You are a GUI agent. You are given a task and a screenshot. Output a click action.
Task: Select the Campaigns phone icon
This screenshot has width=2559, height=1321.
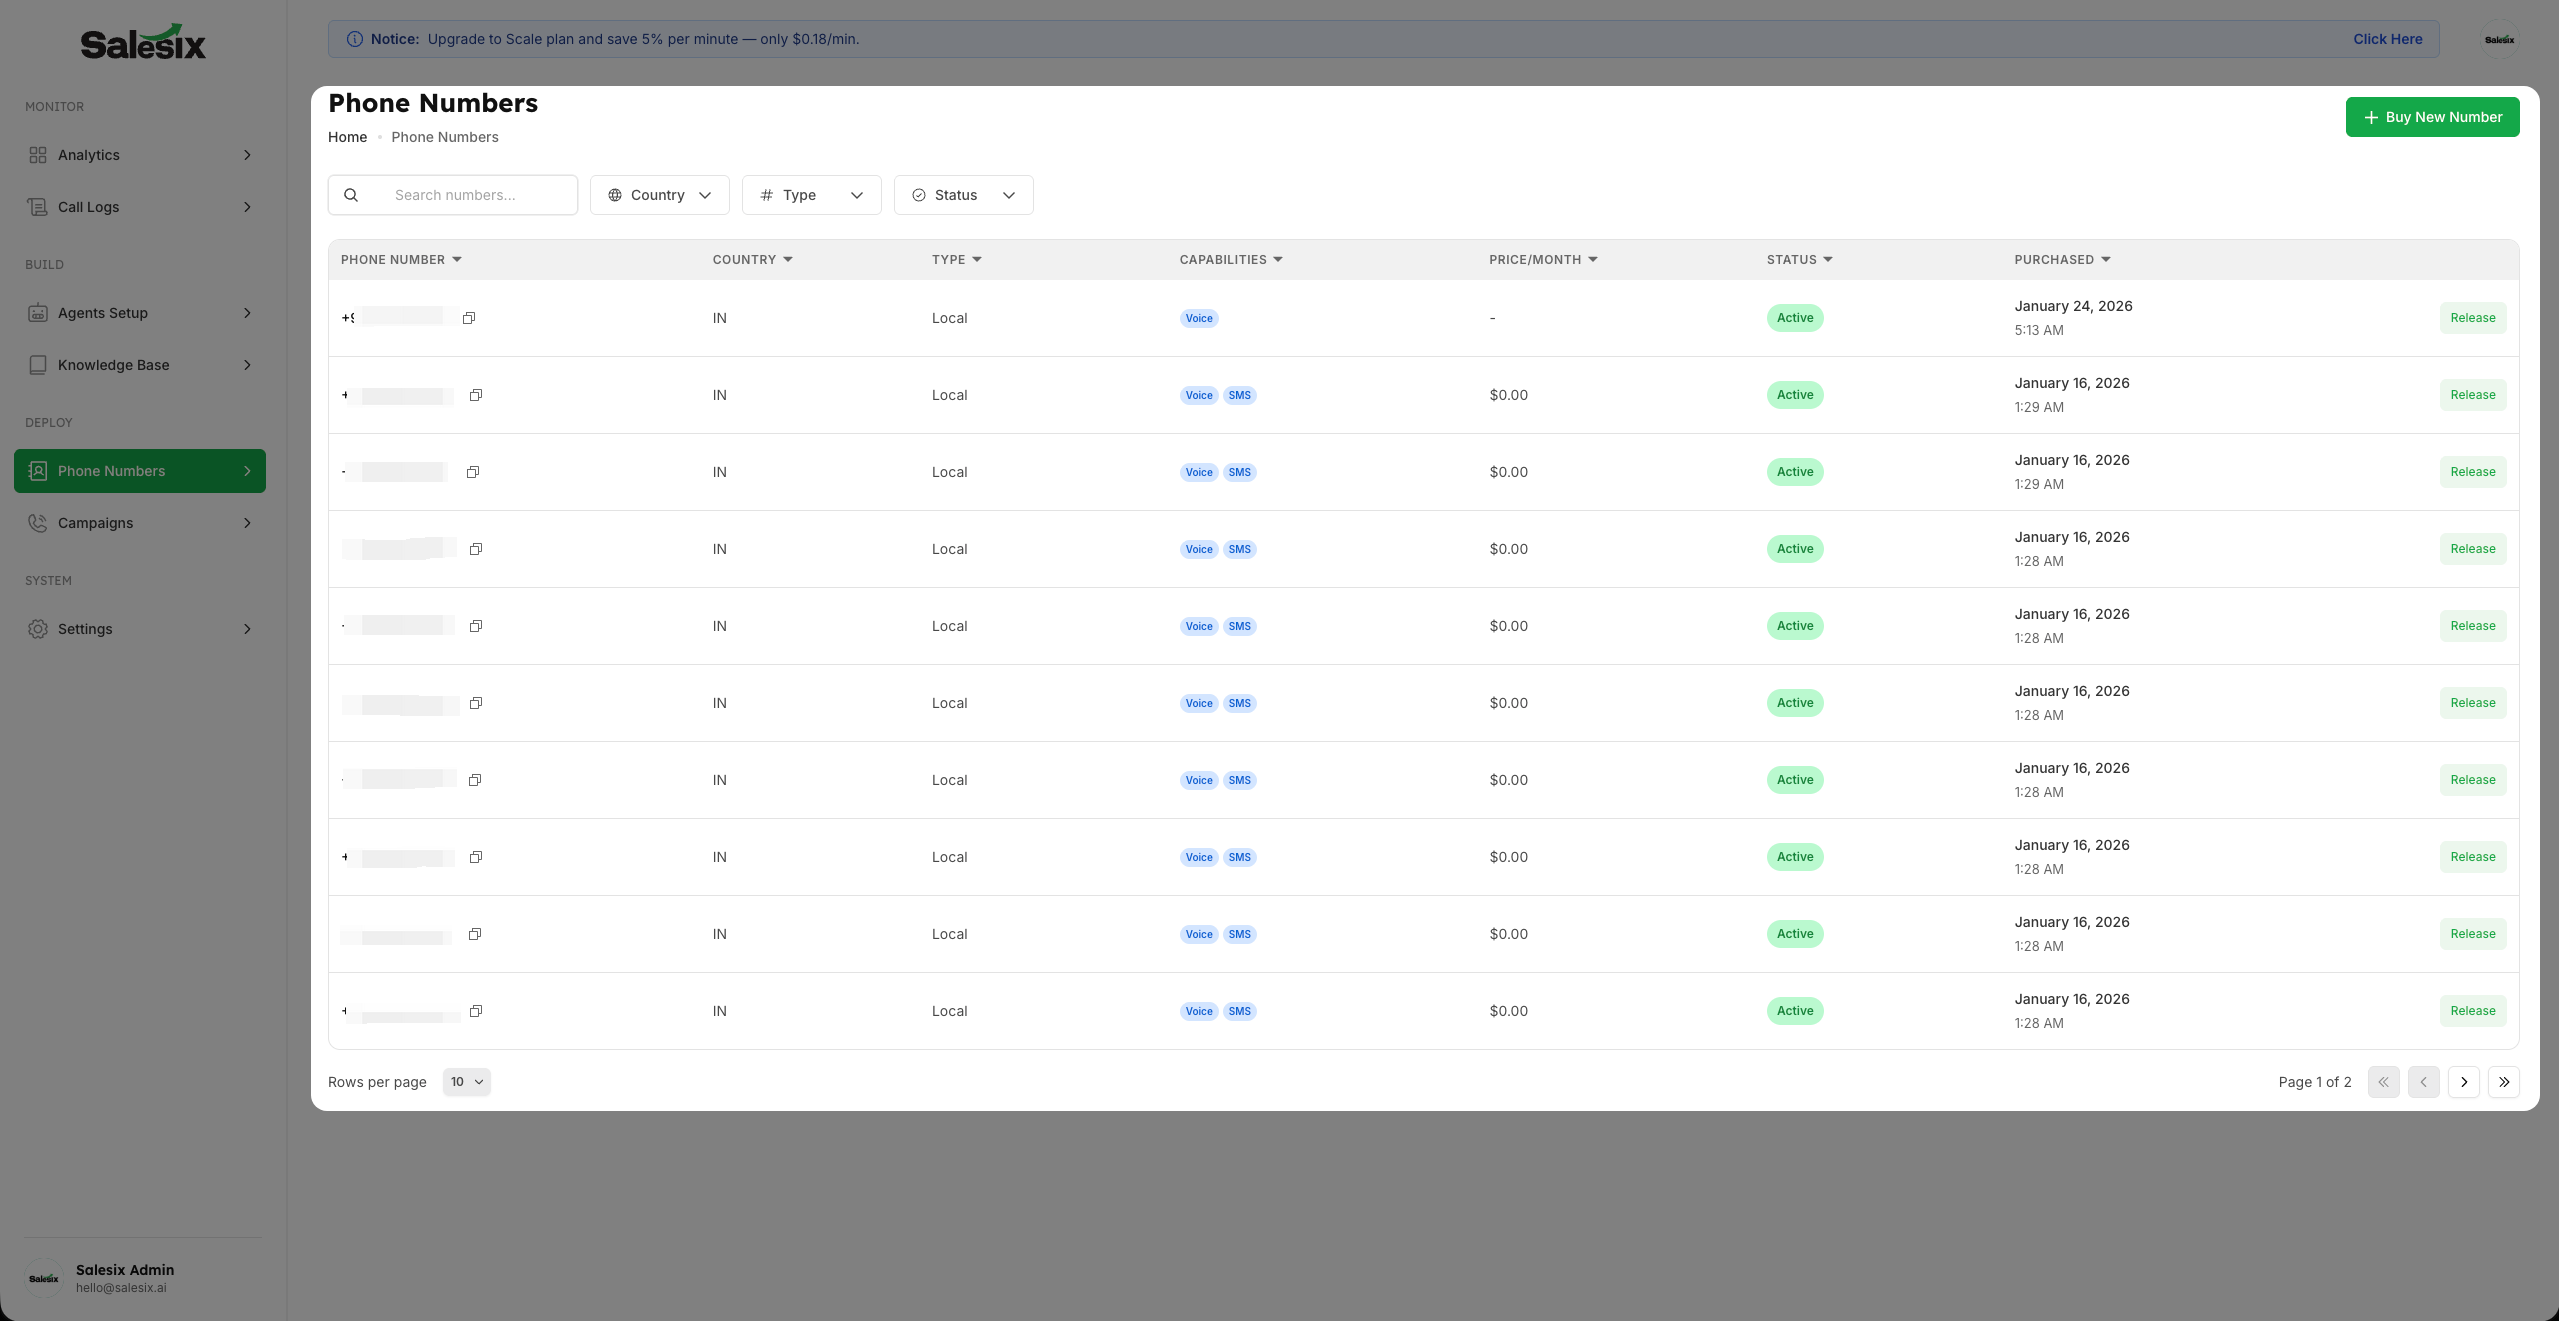38,523
